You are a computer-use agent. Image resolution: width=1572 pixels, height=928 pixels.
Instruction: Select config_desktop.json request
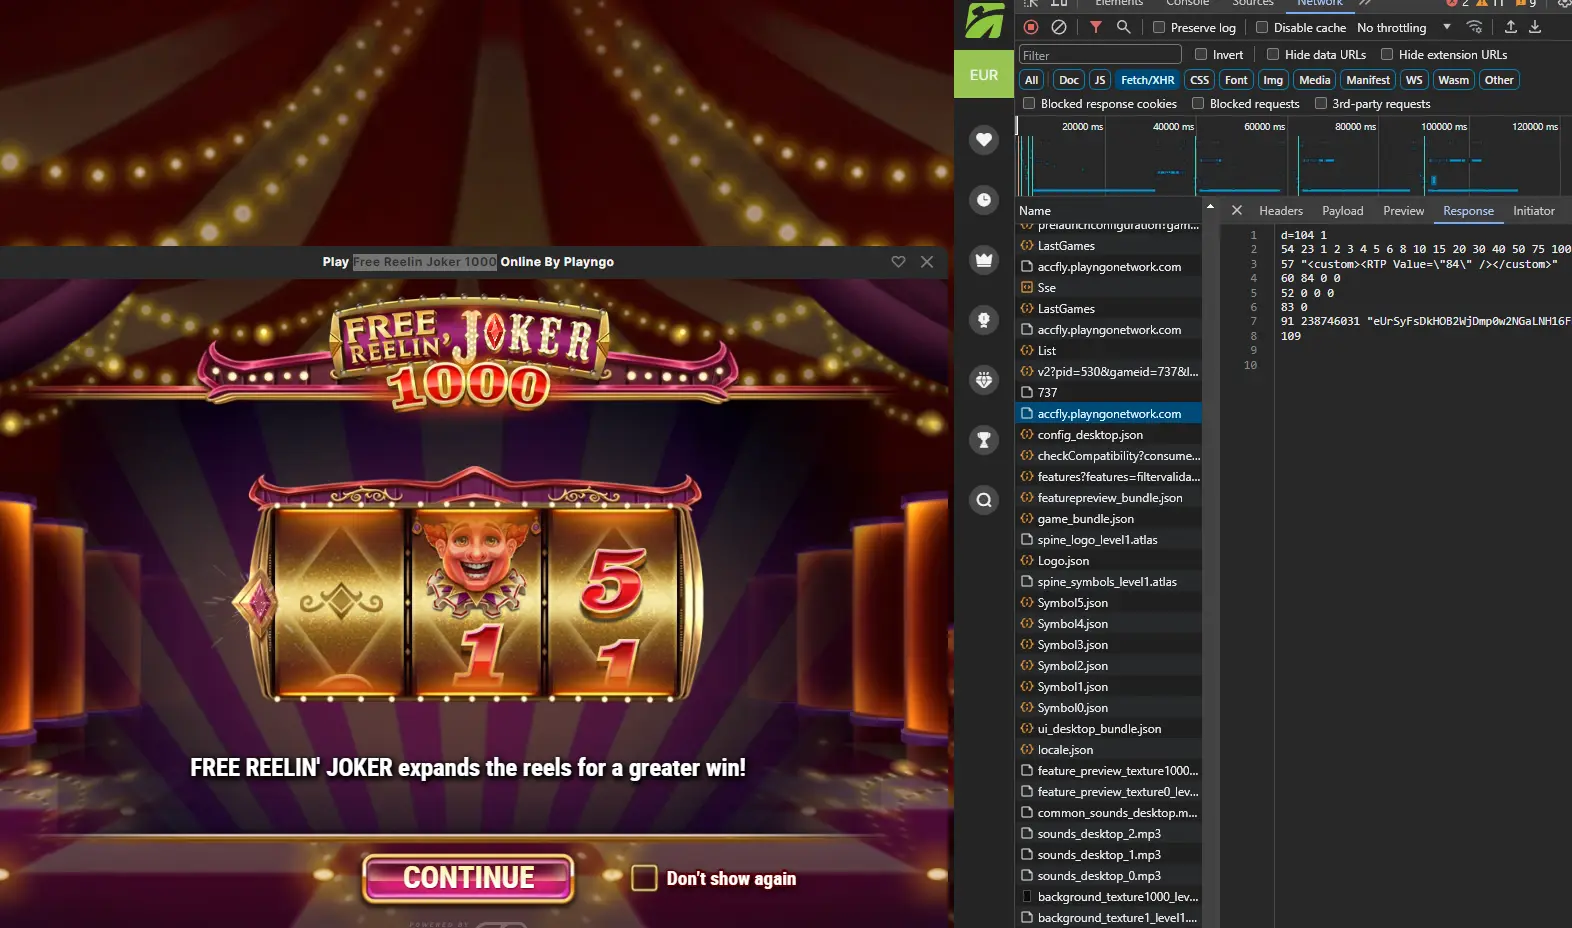click(x=1108, y=435)
